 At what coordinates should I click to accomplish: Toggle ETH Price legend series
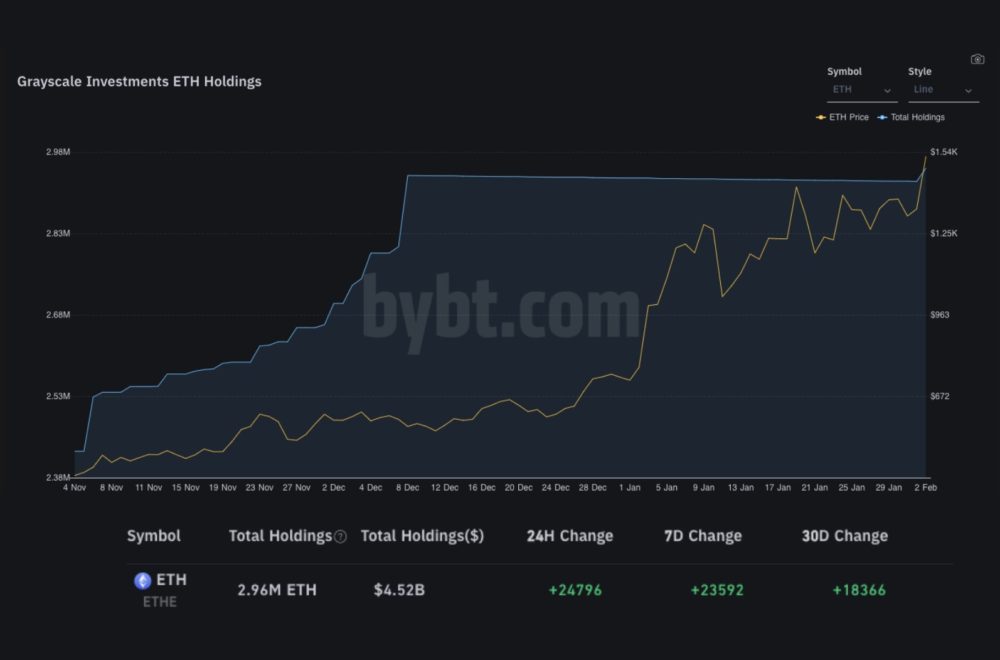coord(842,117)
